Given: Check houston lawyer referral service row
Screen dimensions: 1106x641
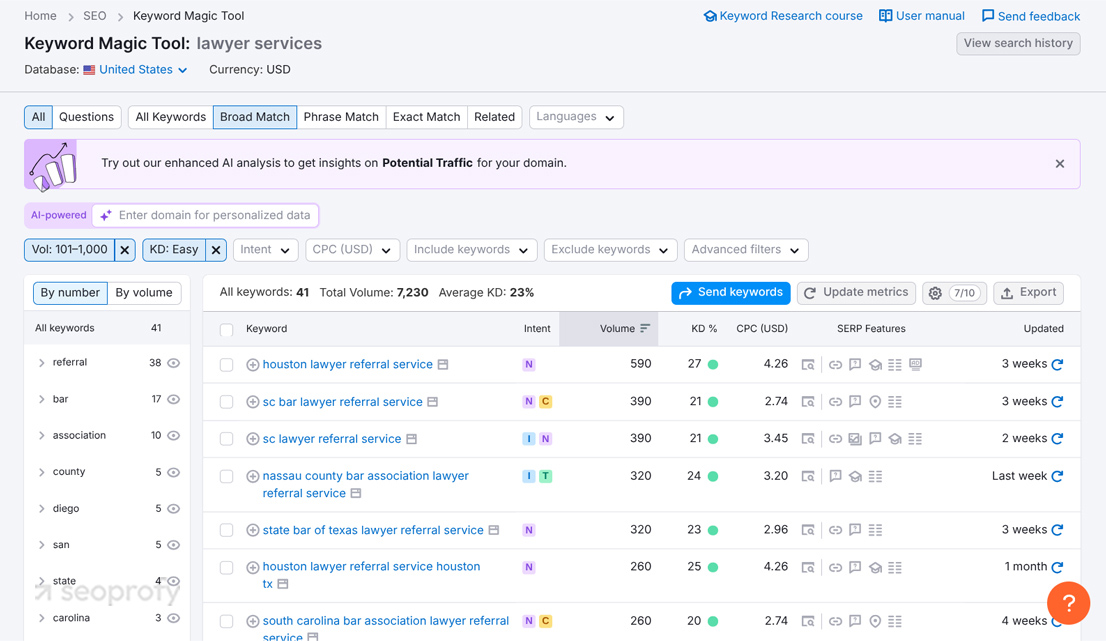Looking at the screenshot, I should 226,365.
